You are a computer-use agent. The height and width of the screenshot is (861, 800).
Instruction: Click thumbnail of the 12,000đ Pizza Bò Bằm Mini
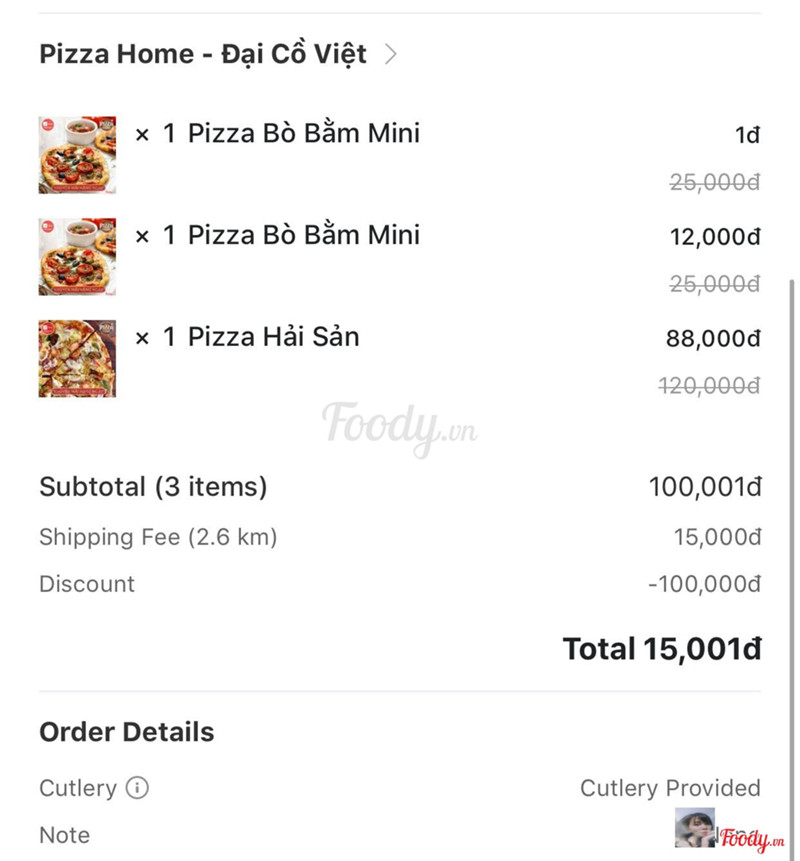point(77,257)
